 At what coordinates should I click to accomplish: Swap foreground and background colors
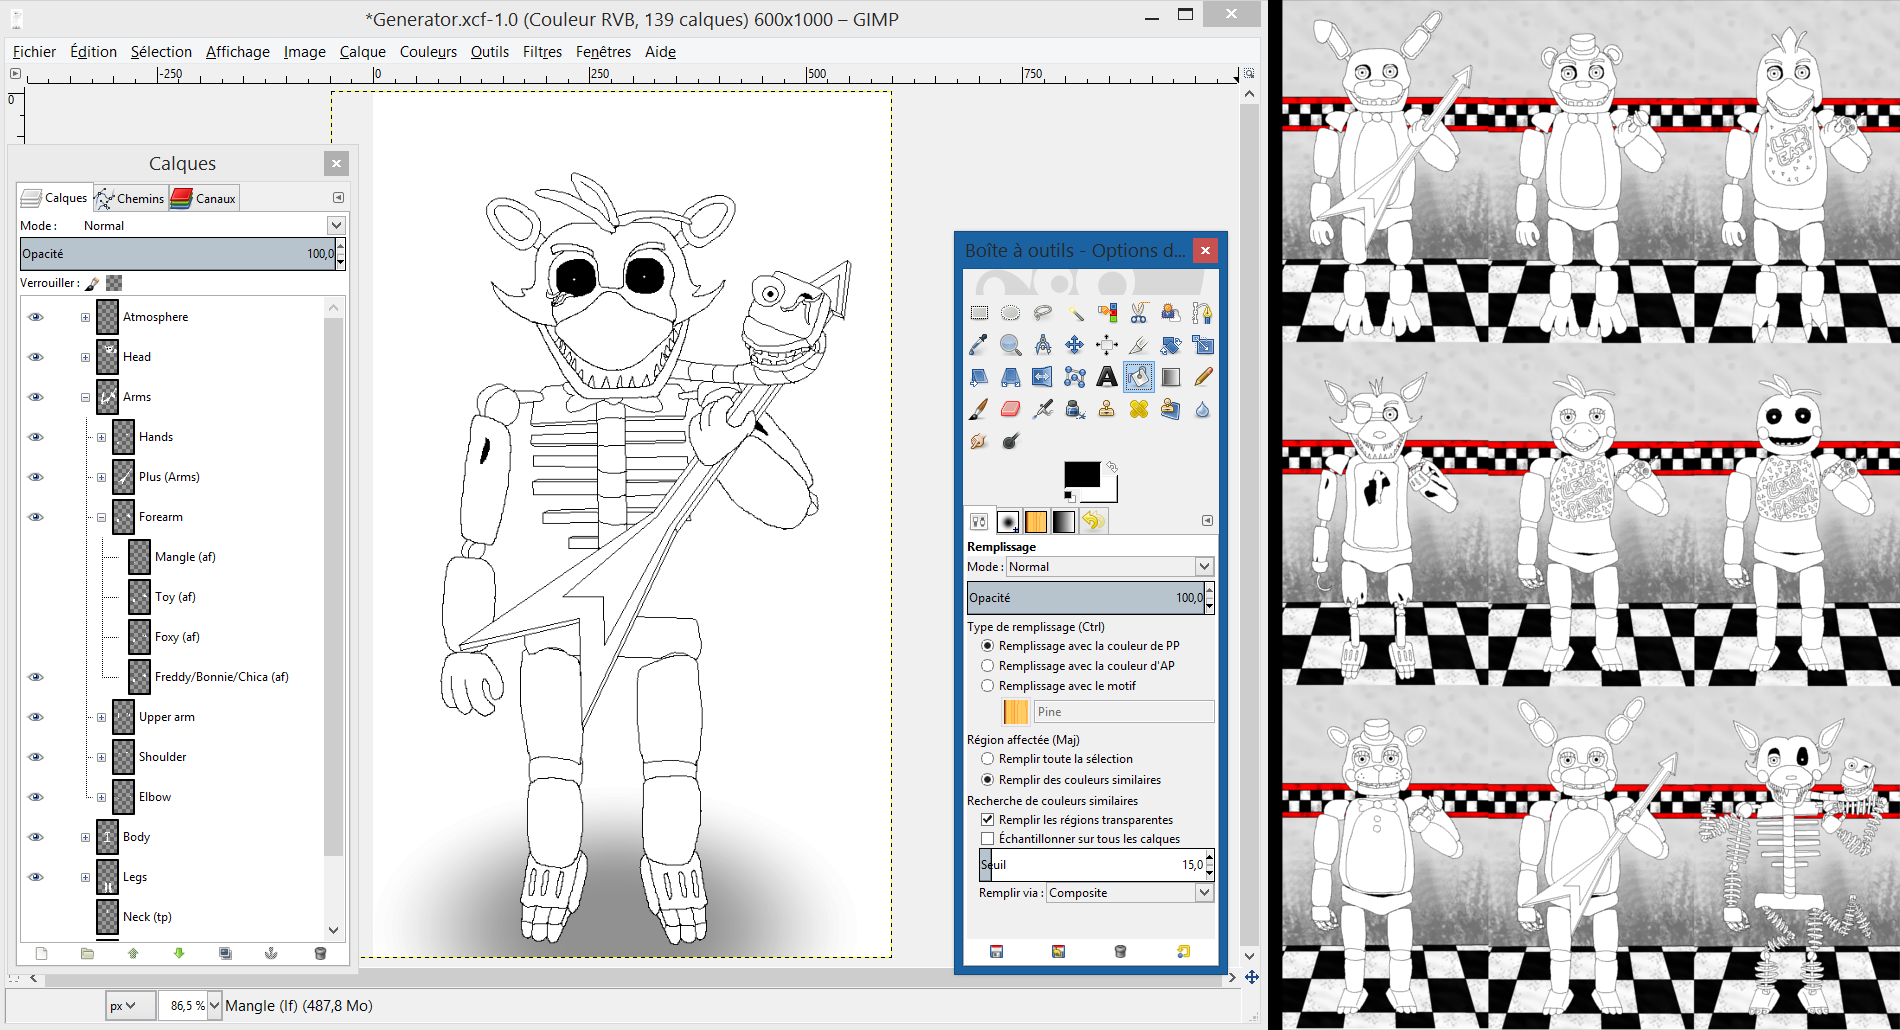(1112, 467)
